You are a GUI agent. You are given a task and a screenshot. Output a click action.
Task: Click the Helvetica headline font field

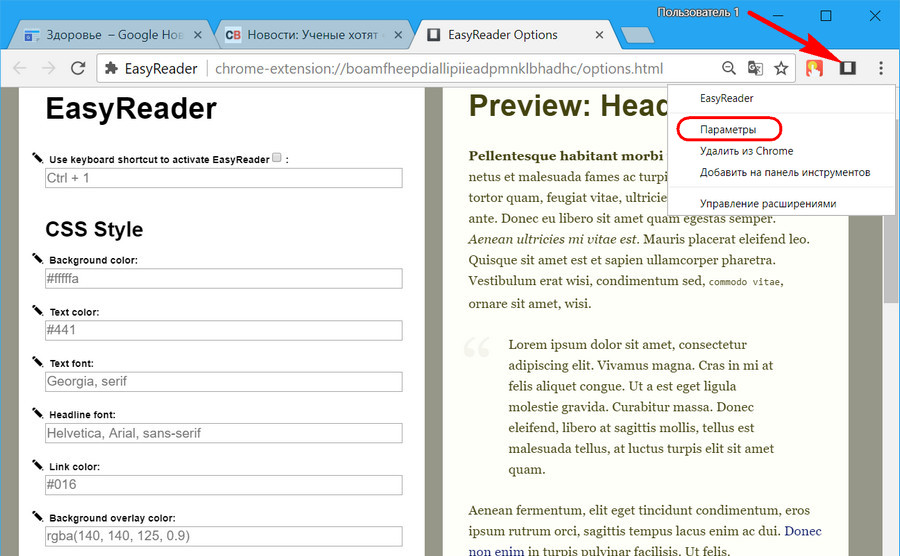pos(224,433)
